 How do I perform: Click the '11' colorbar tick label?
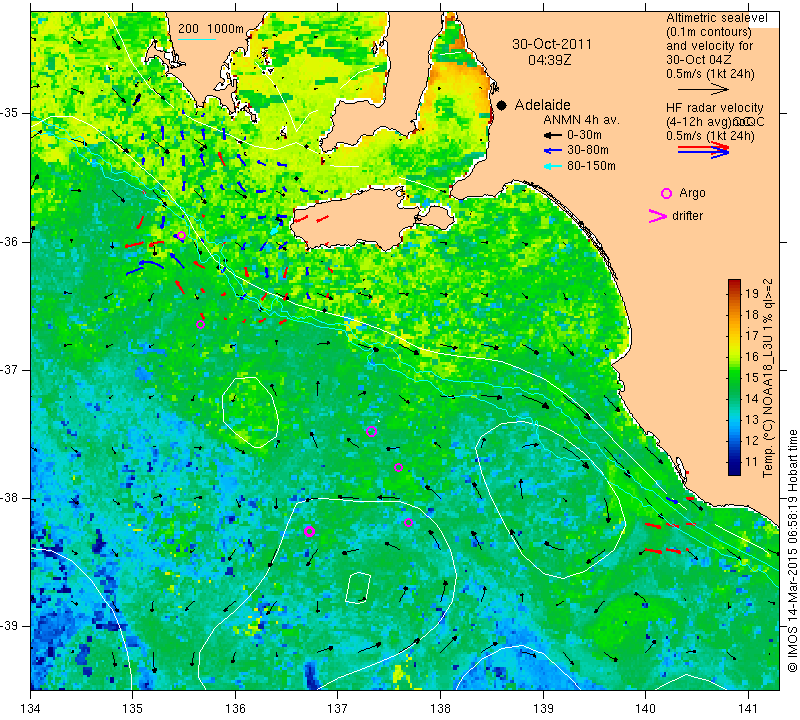(752, 462)
